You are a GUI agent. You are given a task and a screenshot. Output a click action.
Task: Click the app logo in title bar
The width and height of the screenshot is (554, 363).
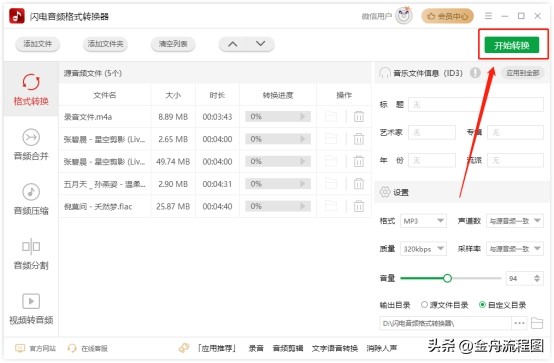tap(17, 16)
